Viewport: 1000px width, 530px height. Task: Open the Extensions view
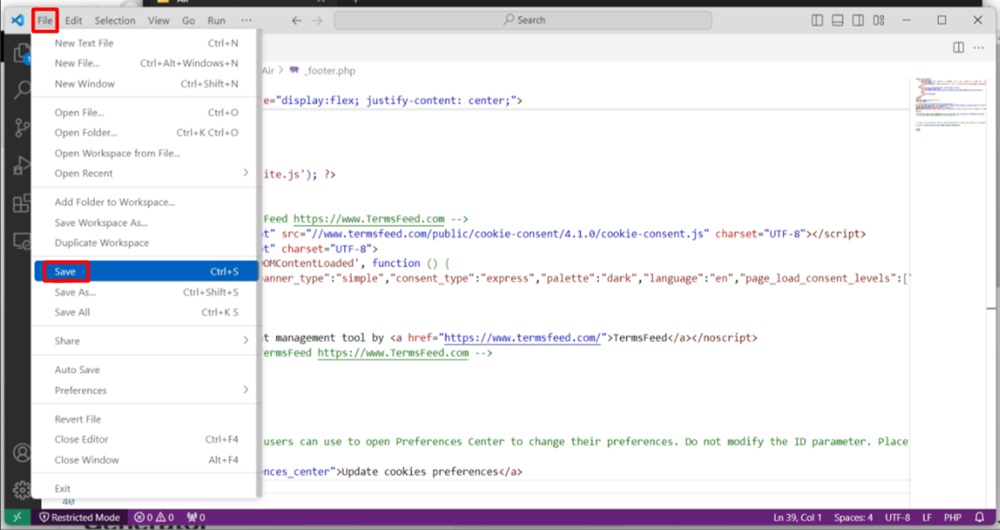[x=22, y=203]
